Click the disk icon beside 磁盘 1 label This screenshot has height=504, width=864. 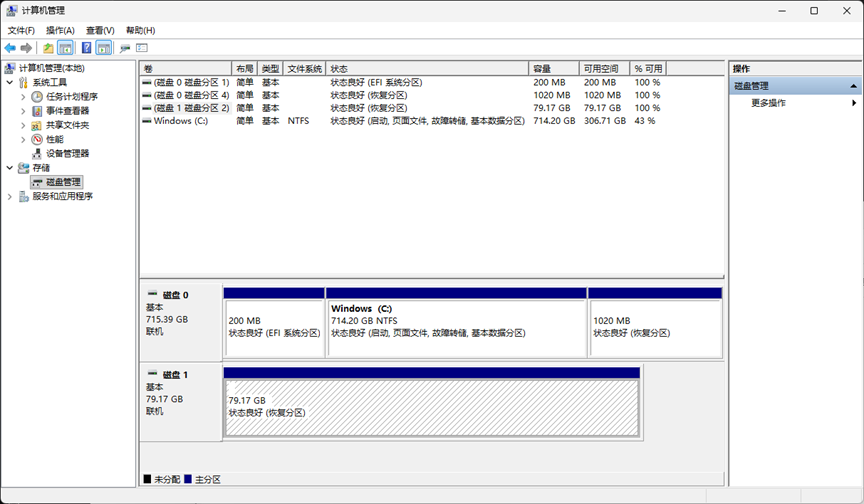coord(153,374)
